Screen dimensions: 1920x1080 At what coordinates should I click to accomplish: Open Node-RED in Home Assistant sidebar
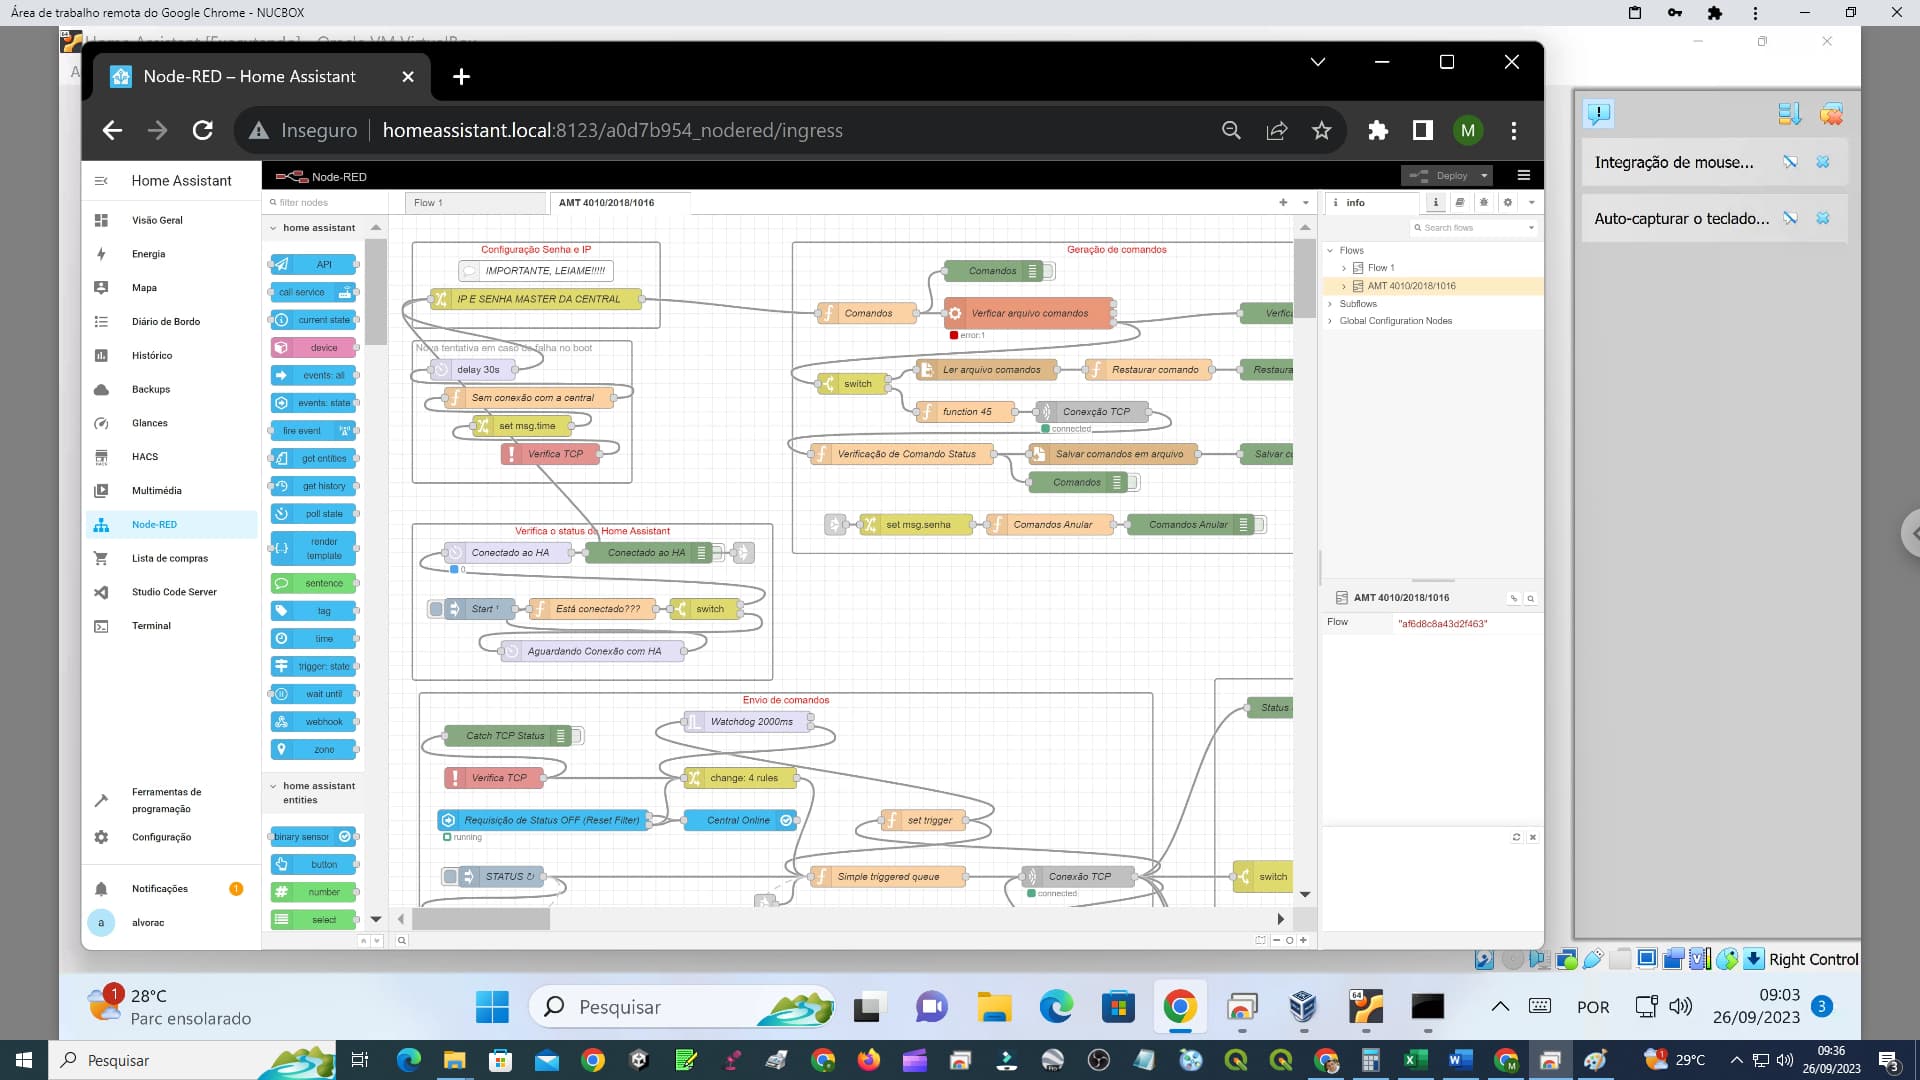(171, 524)
